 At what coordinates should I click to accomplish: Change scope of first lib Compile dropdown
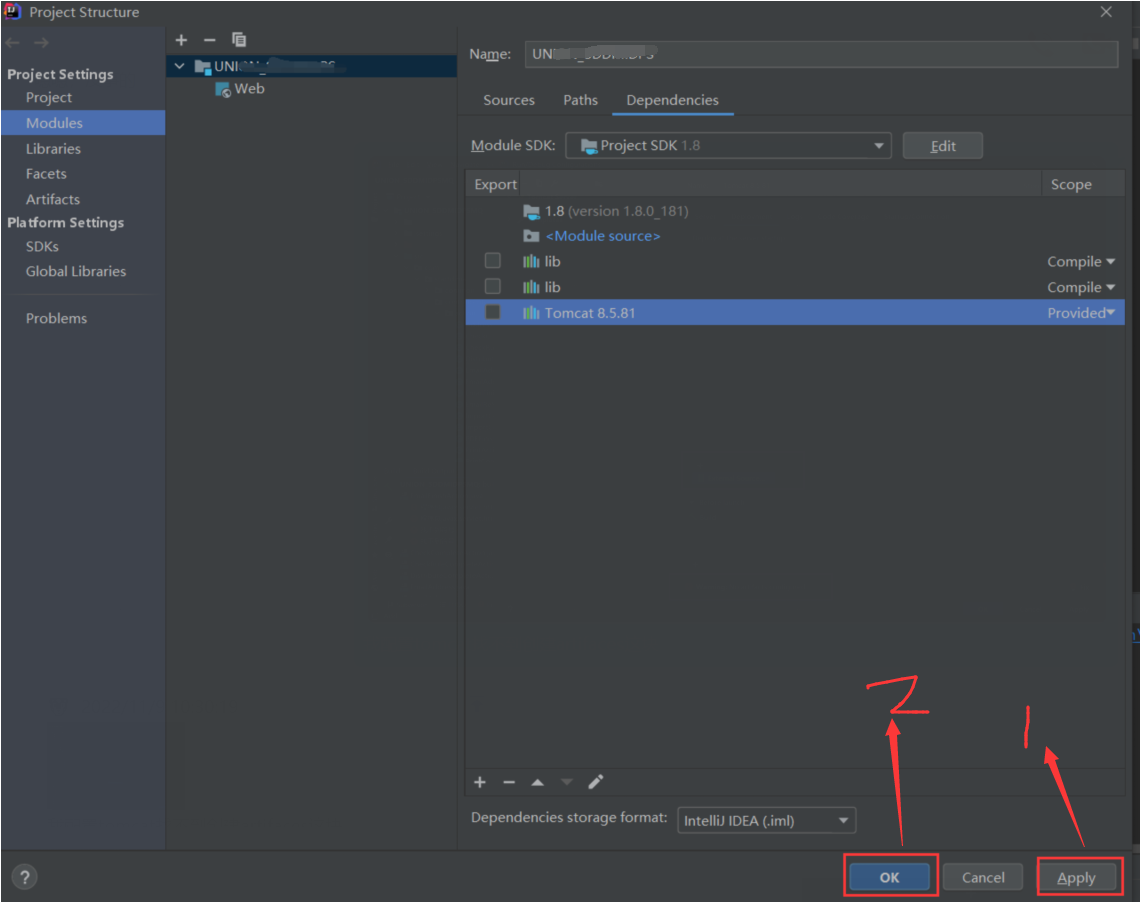click(x=1081, y=262)
